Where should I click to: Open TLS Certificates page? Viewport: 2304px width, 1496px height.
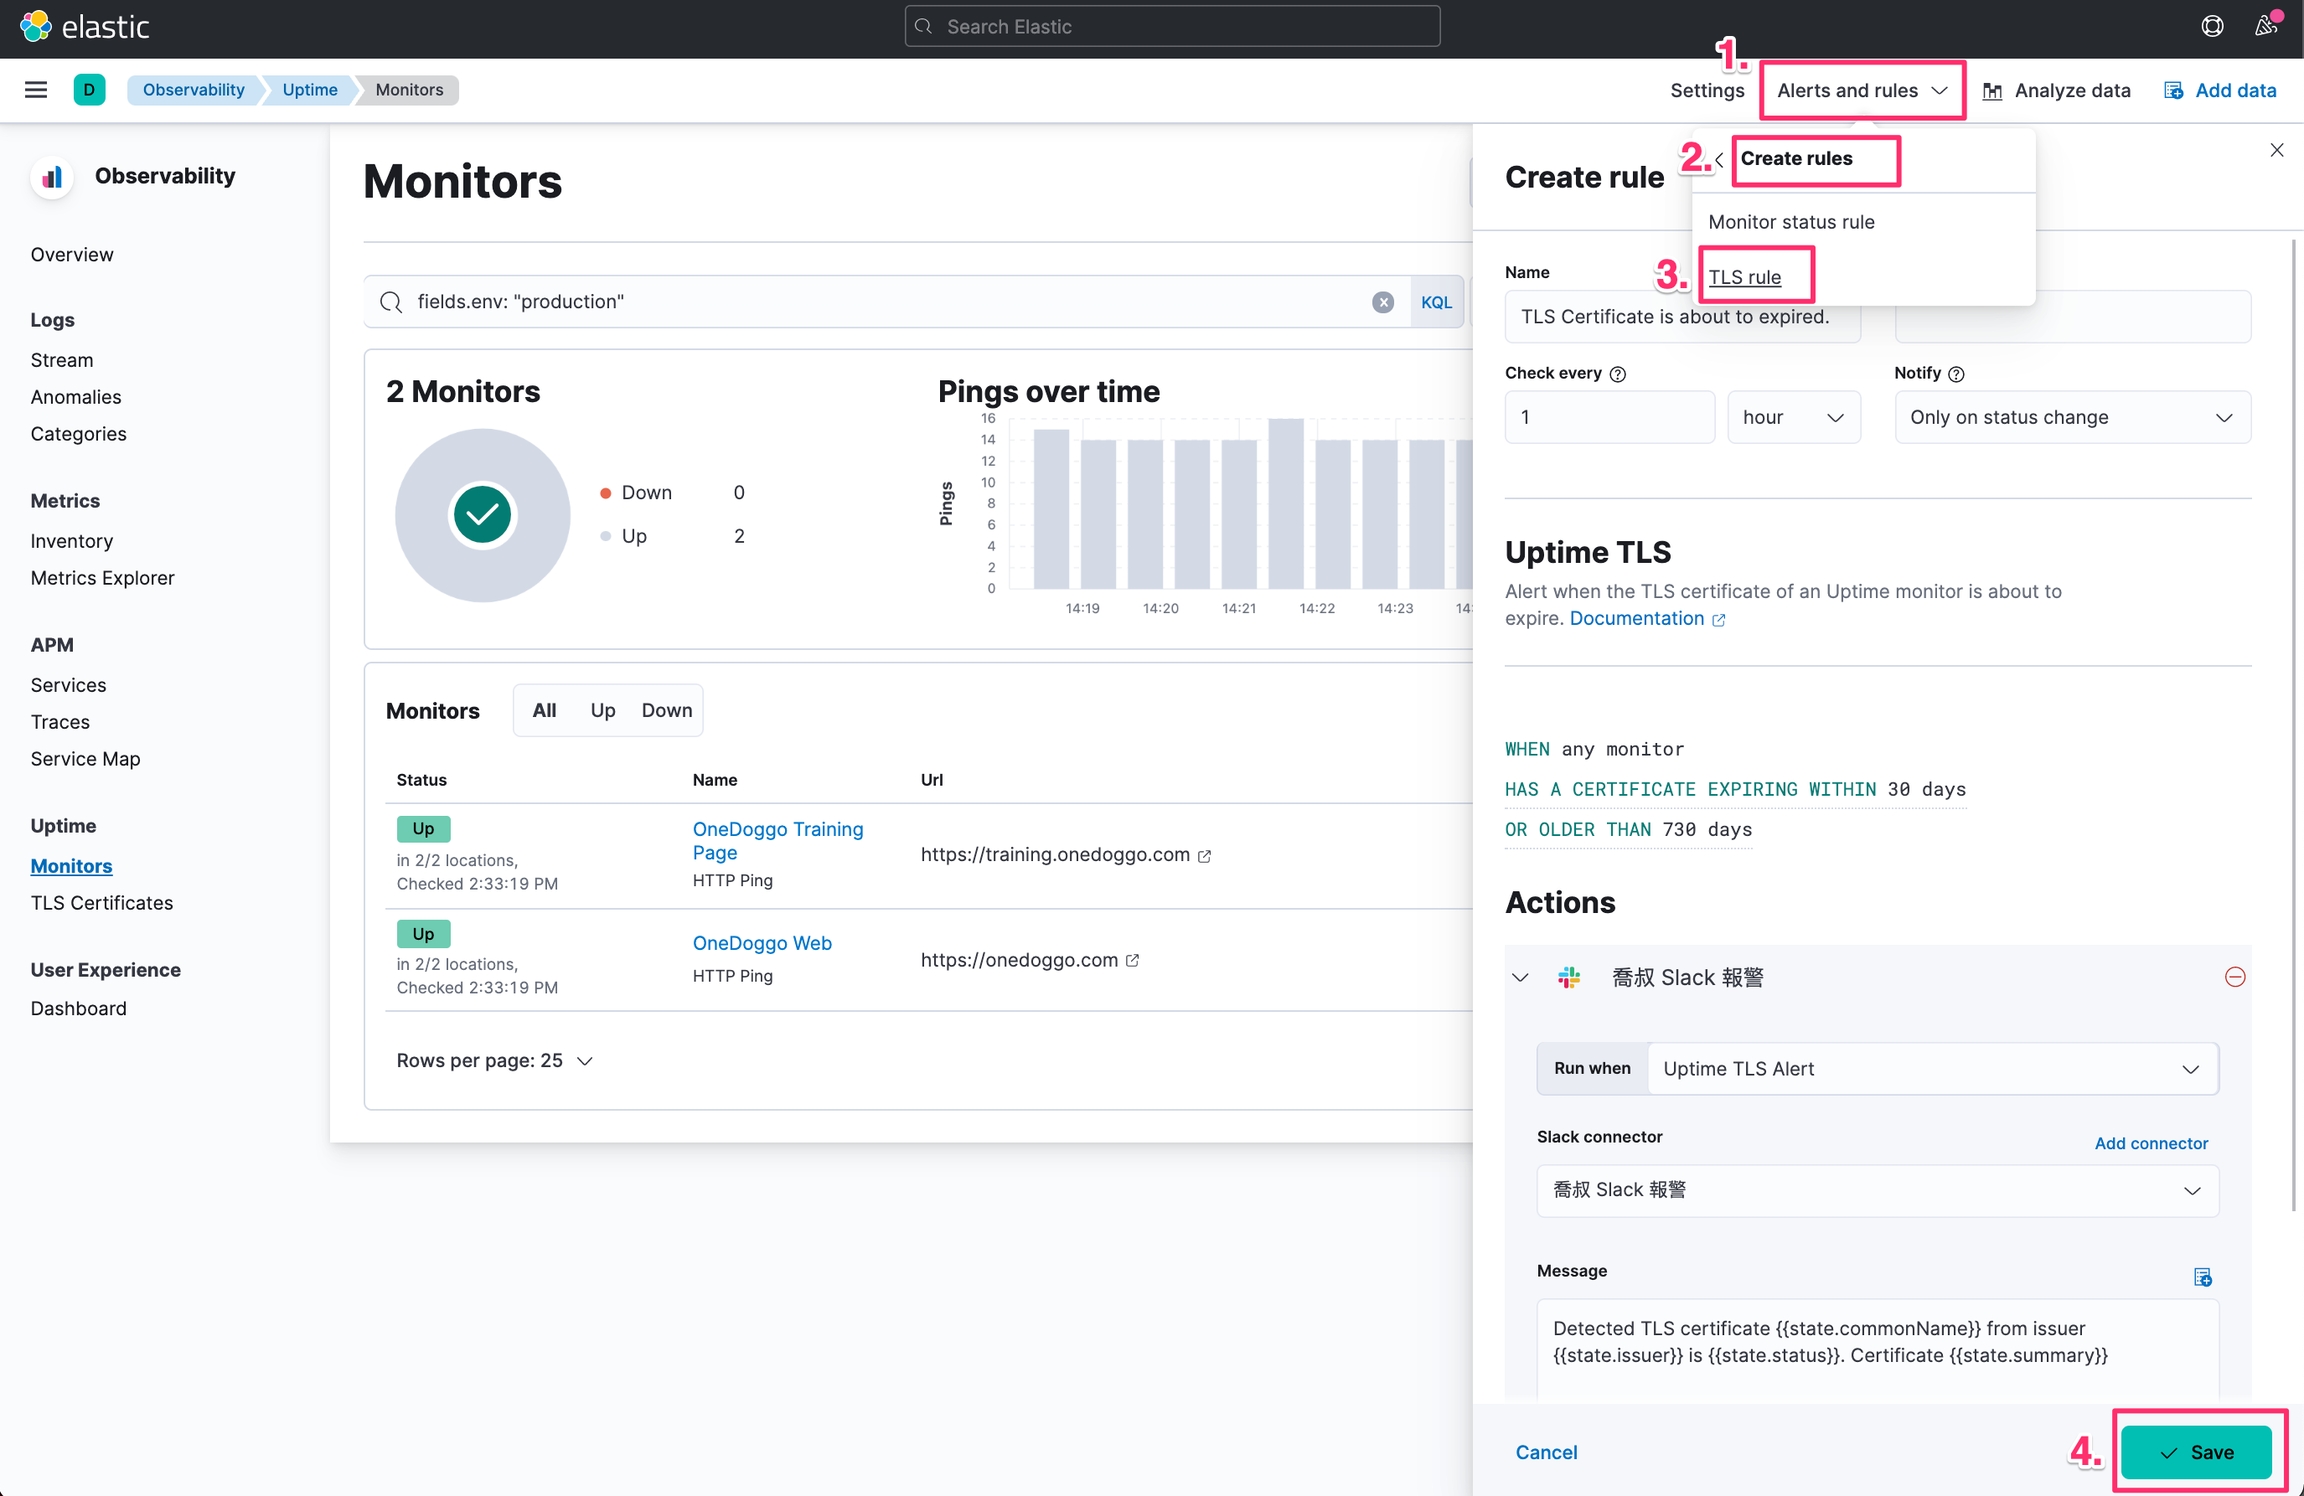tap(101, 903)
